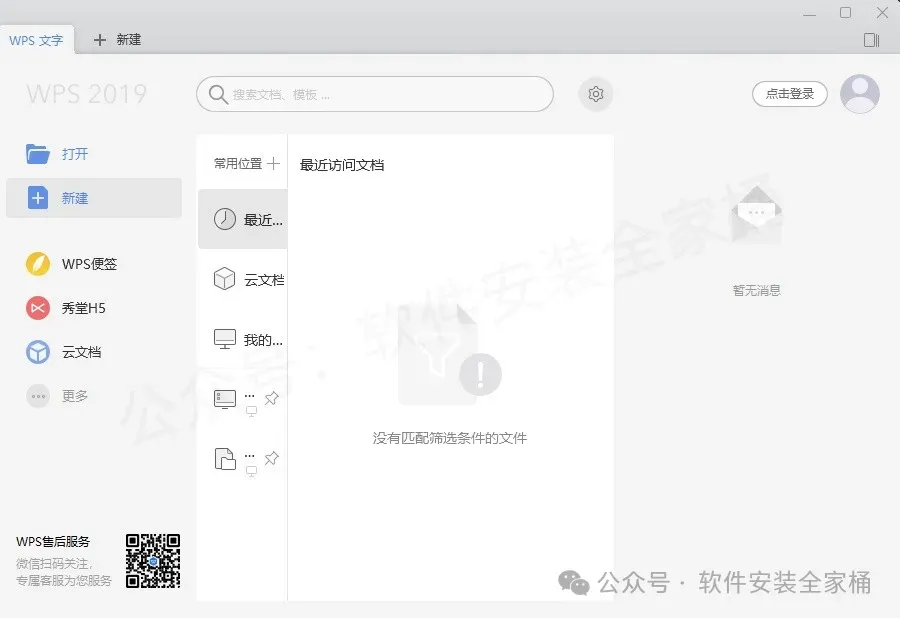The image size is (900, 618).
Task: Maximize the WPS window
Action: click(x=845, y=13)
